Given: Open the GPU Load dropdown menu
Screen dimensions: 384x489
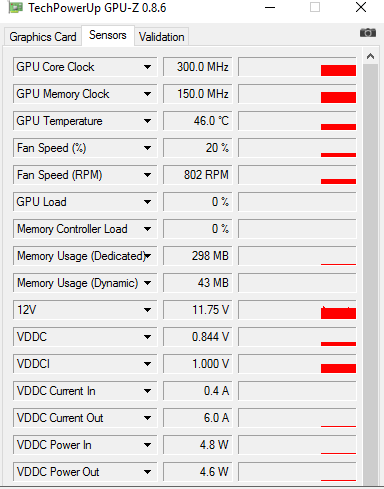Looking at the screenshot, I should 147,202.
